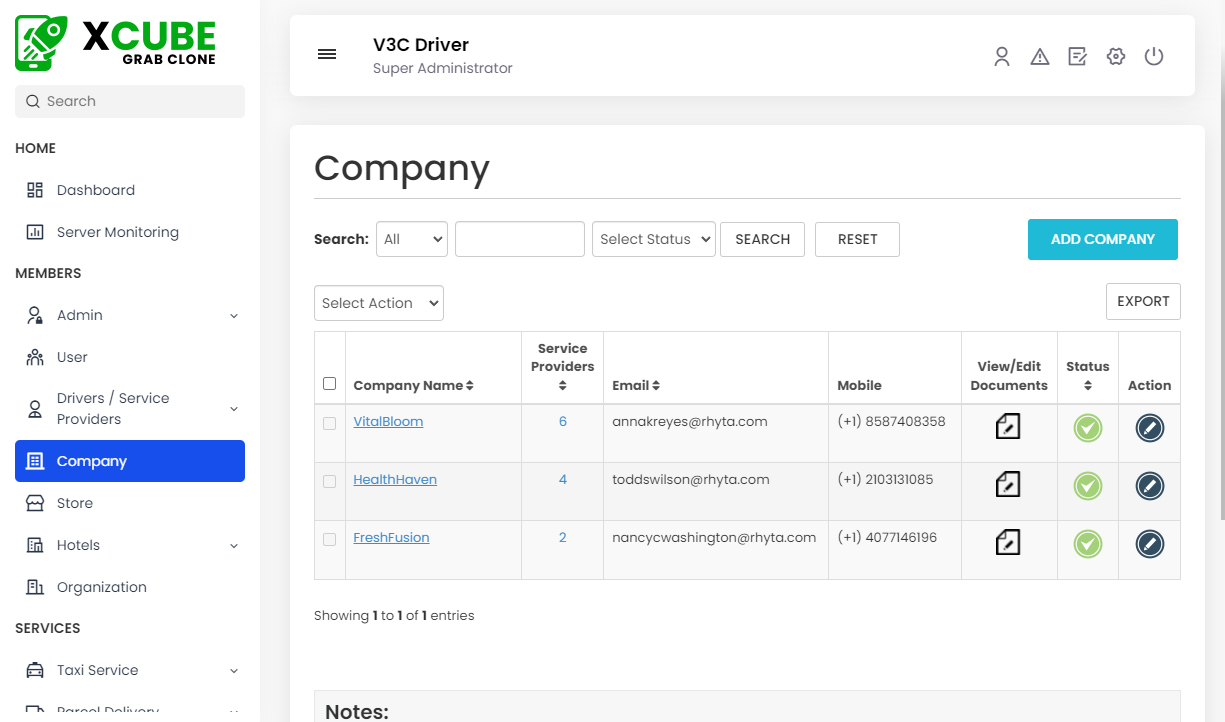Open the Select Status dropdown
The width and height of the screenshot is (1225, 722).
tap(654, 239)
